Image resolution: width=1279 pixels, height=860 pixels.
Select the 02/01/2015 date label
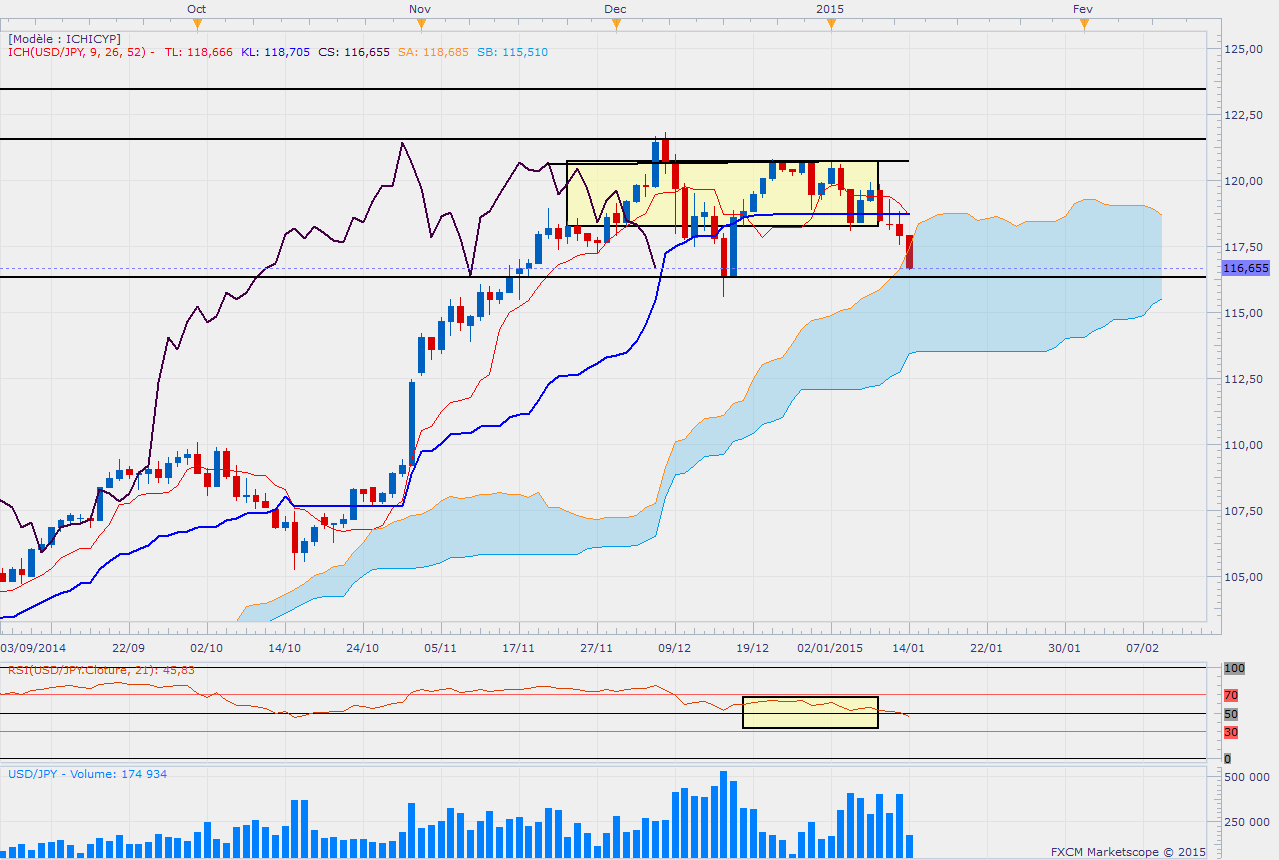coord(830,648)
